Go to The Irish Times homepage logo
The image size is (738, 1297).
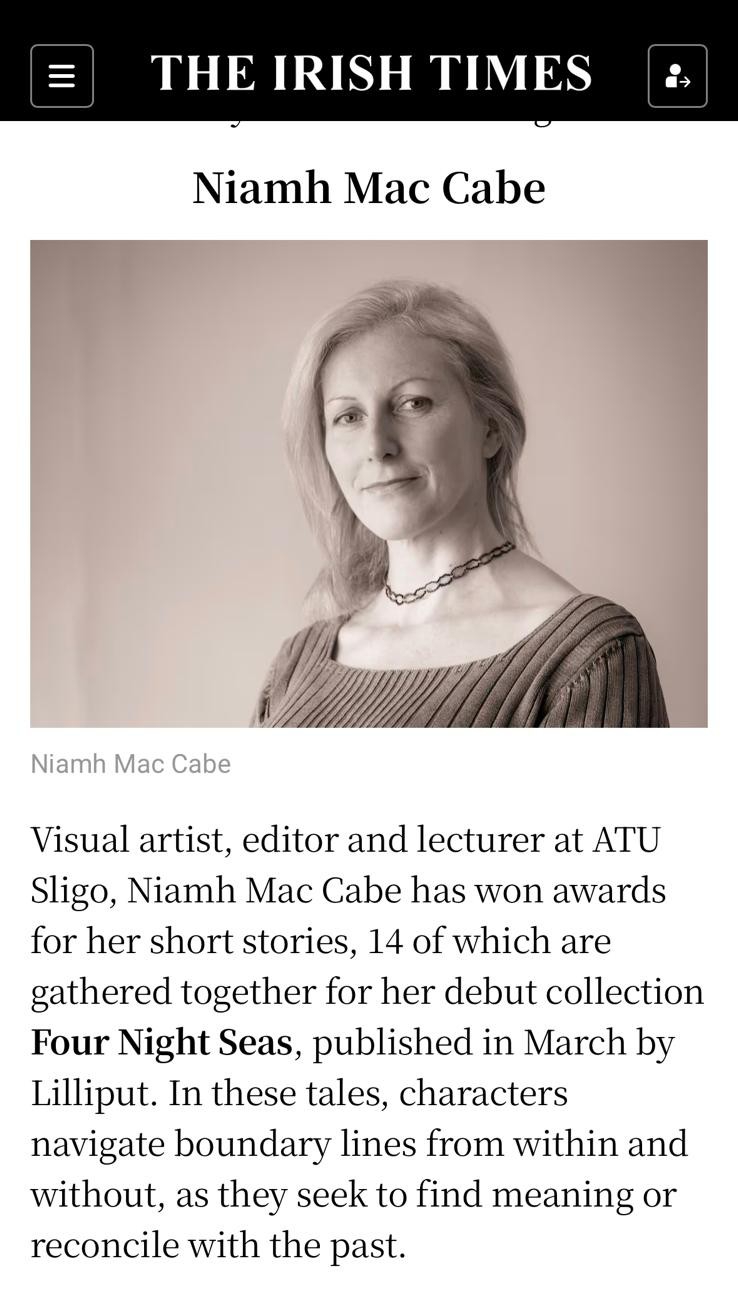371,74
